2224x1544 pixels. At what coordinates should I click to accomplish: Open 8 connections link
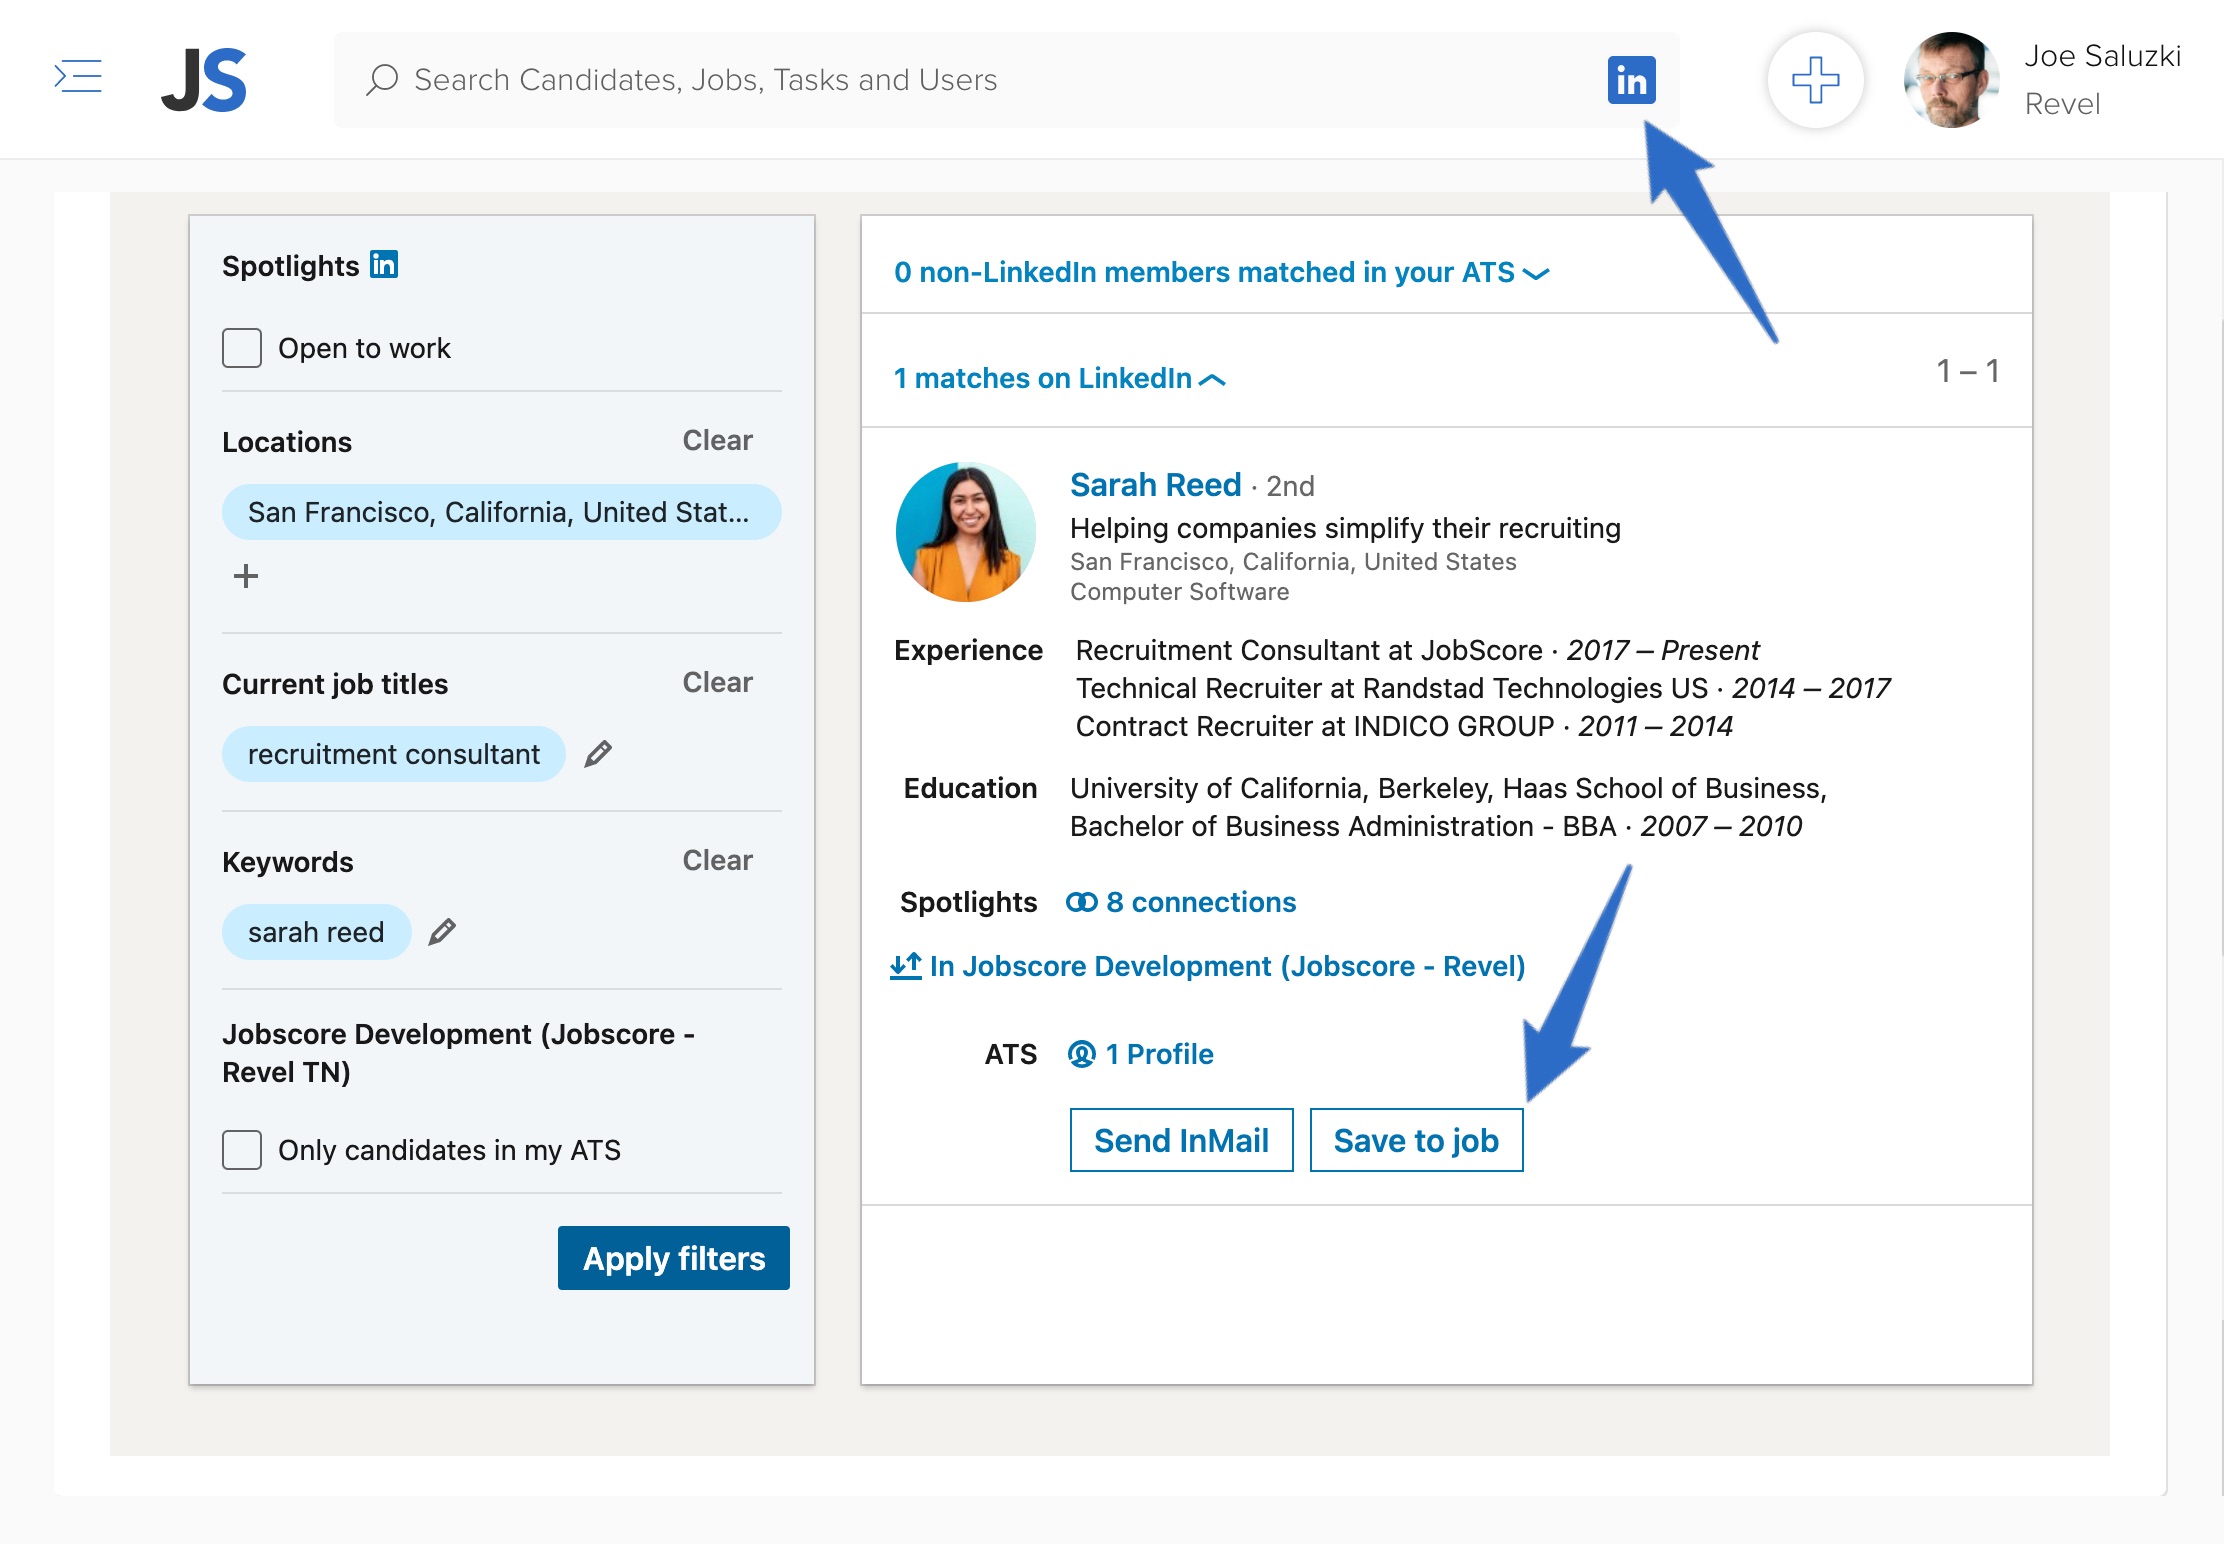pyautogui.click(x=1200, y=902)
